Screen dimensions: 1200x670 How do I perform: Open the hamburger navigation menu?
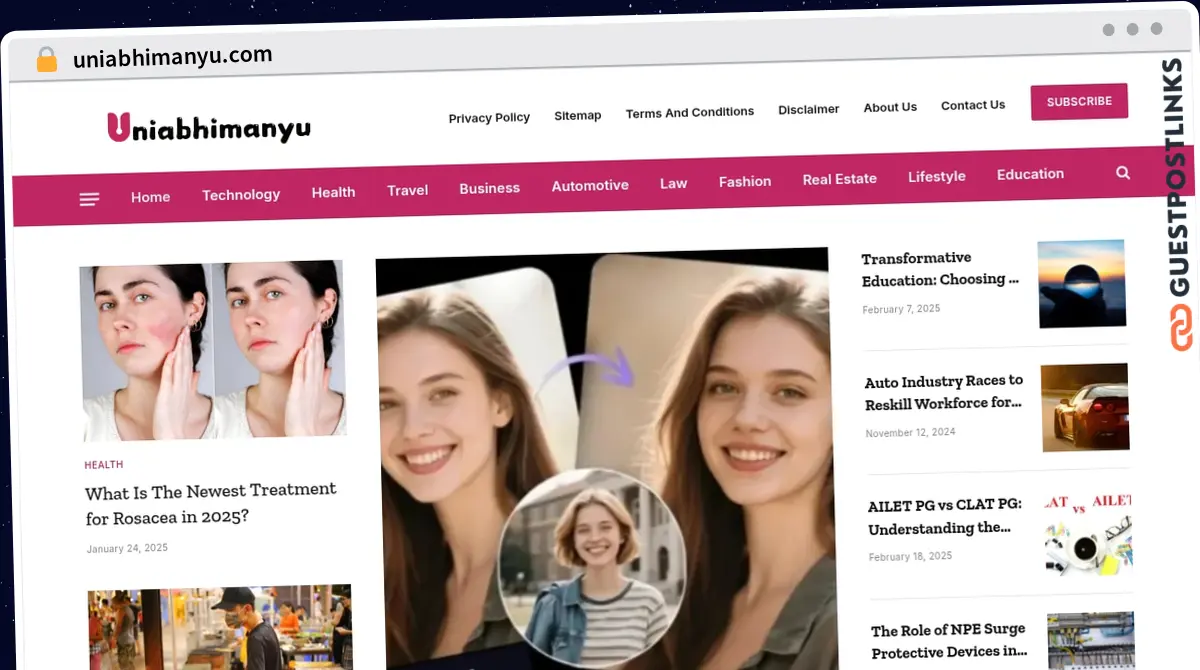89,198
